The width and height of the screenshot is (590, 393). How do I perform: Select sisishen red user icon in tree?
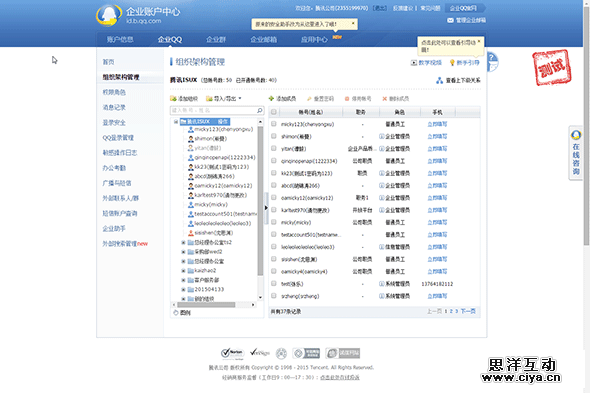[191, 233]
